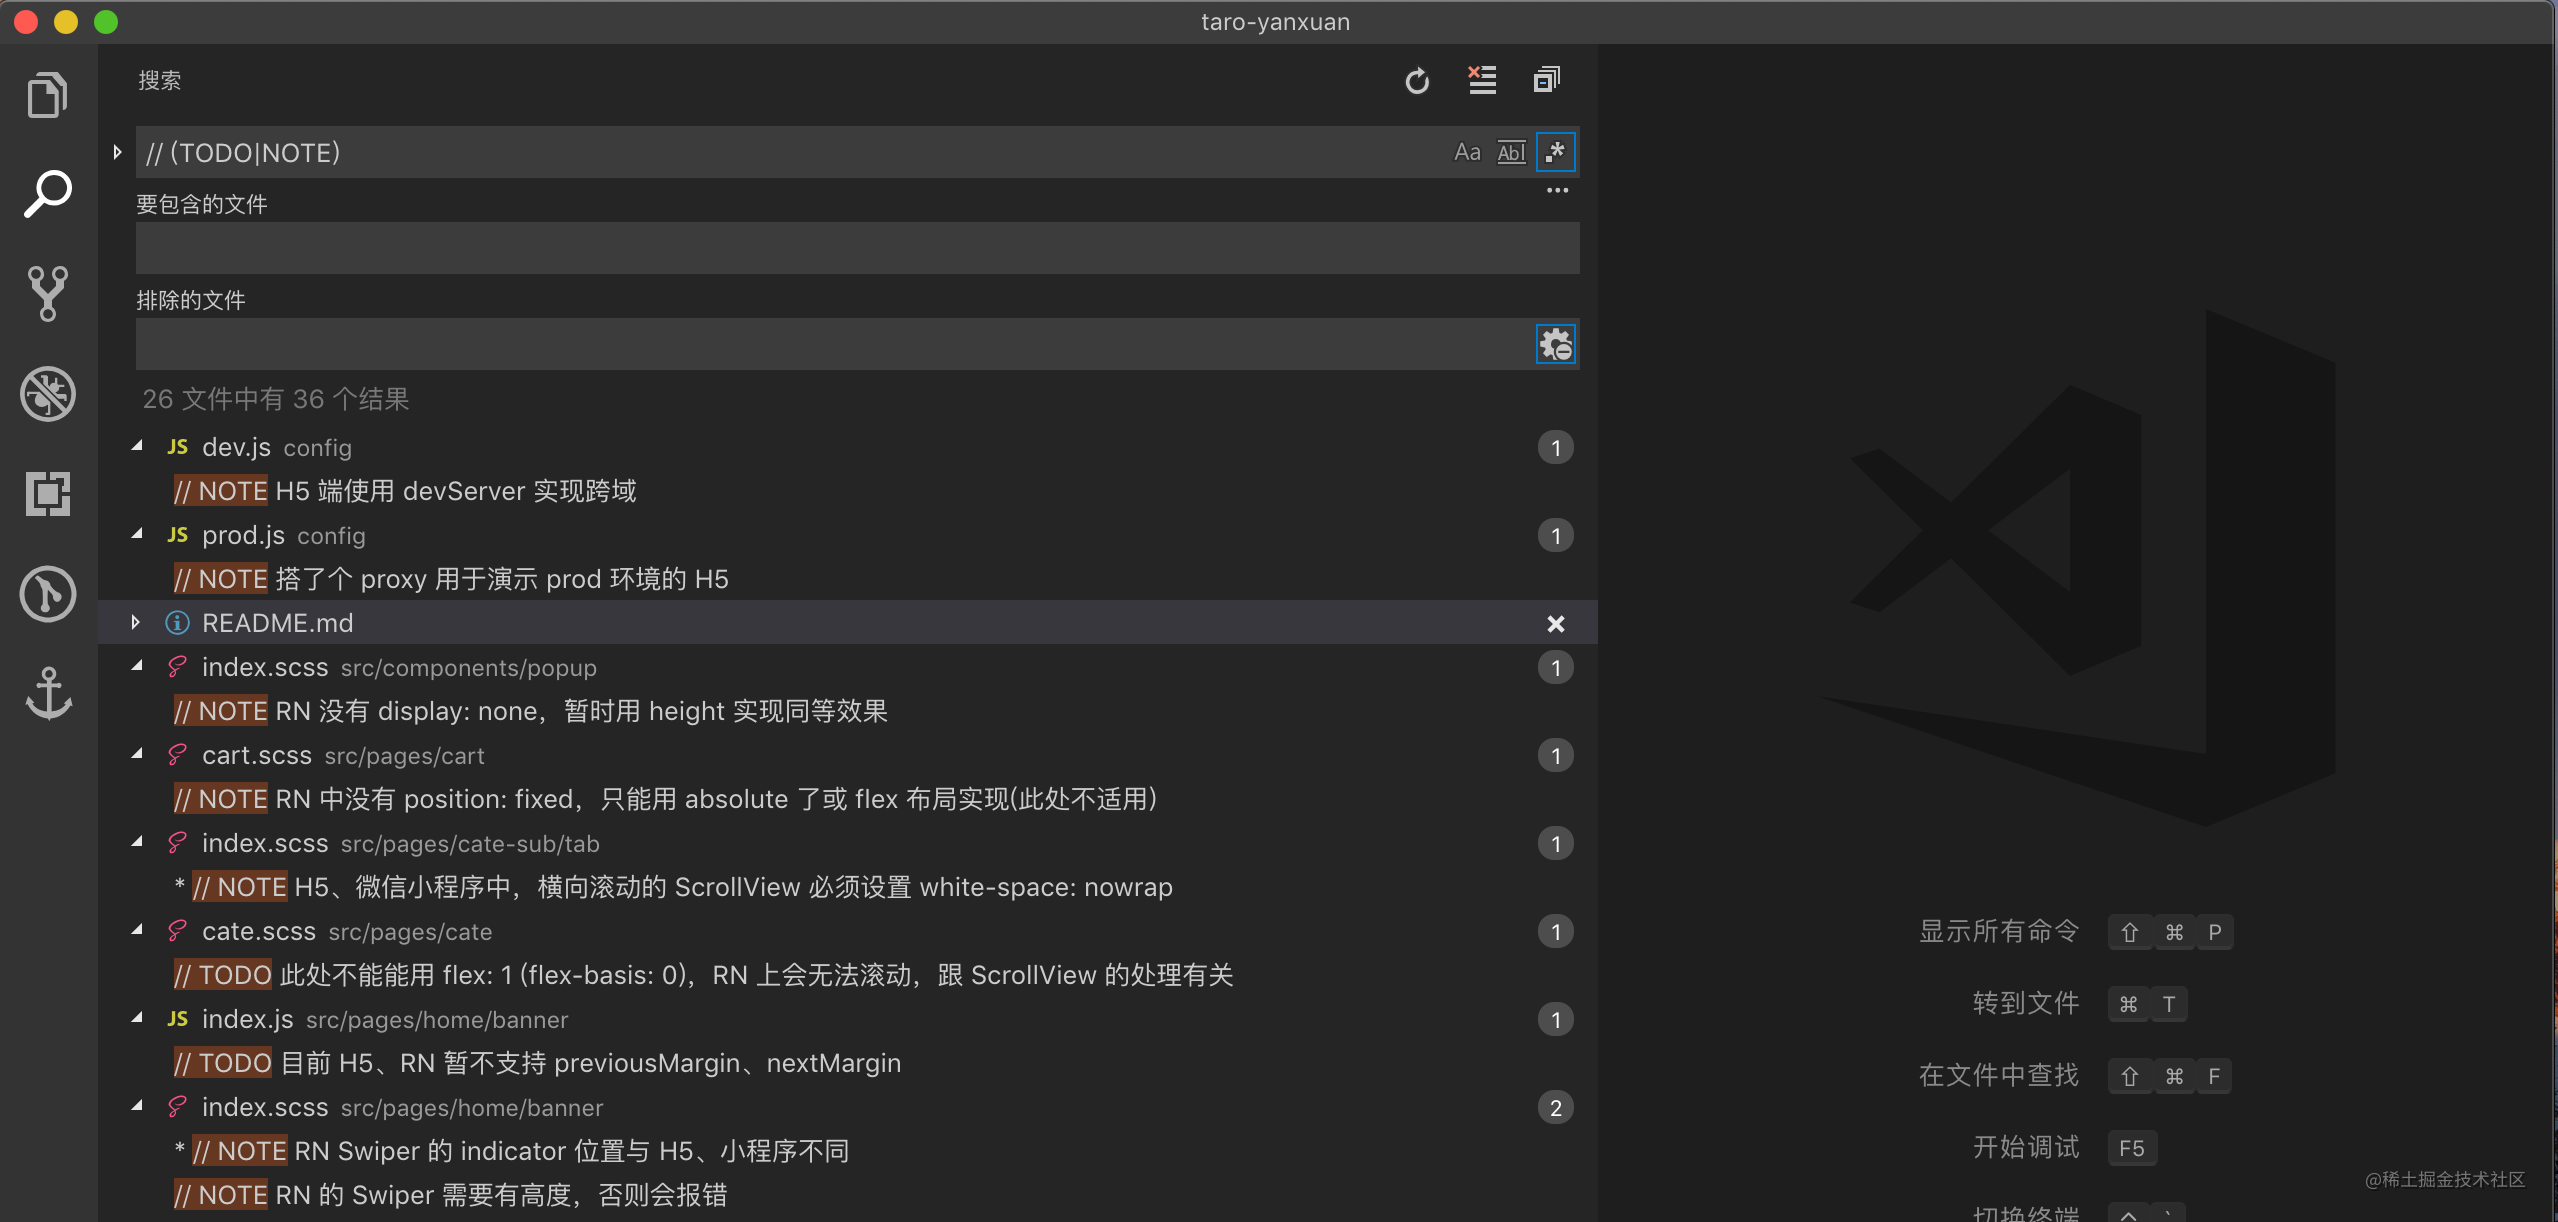The width and height of the screenshot is (2558, 1222).
Task: Open the GitLens icon in activity bar
Action: [47, 593]
